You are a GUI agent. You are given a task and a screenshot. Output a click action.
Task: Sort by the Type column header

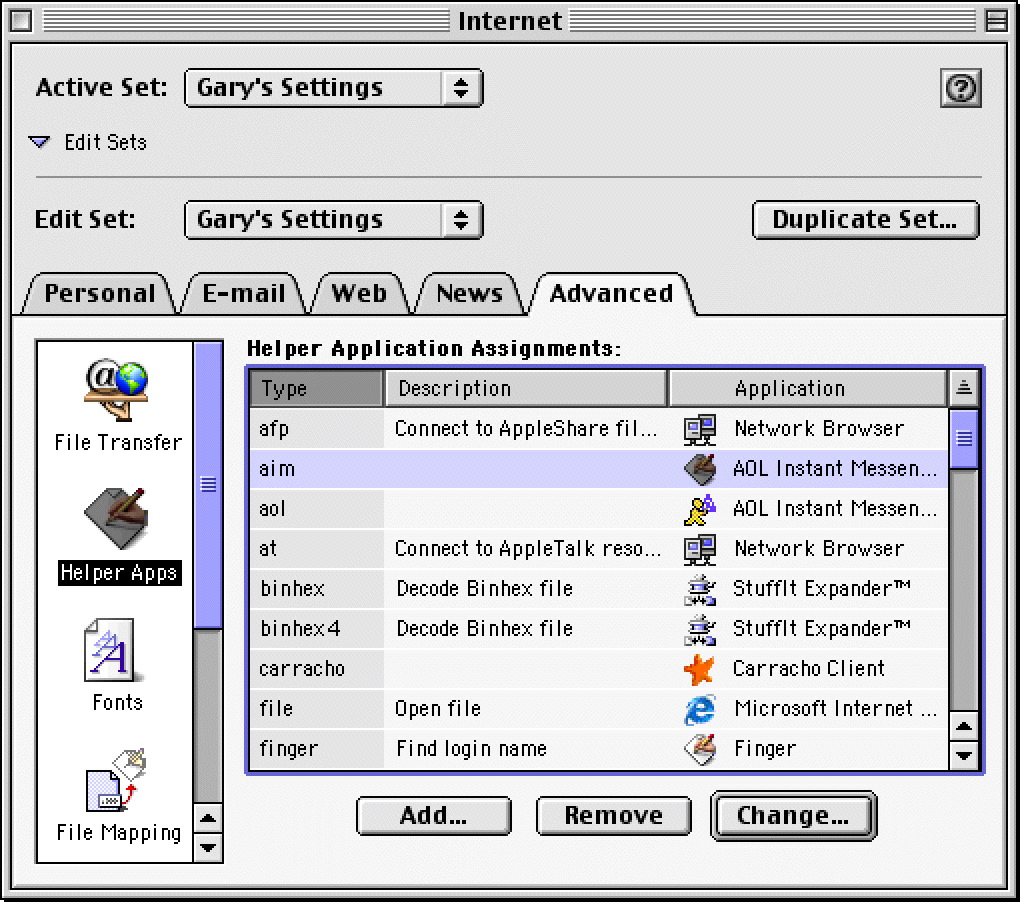click(316, 388)
